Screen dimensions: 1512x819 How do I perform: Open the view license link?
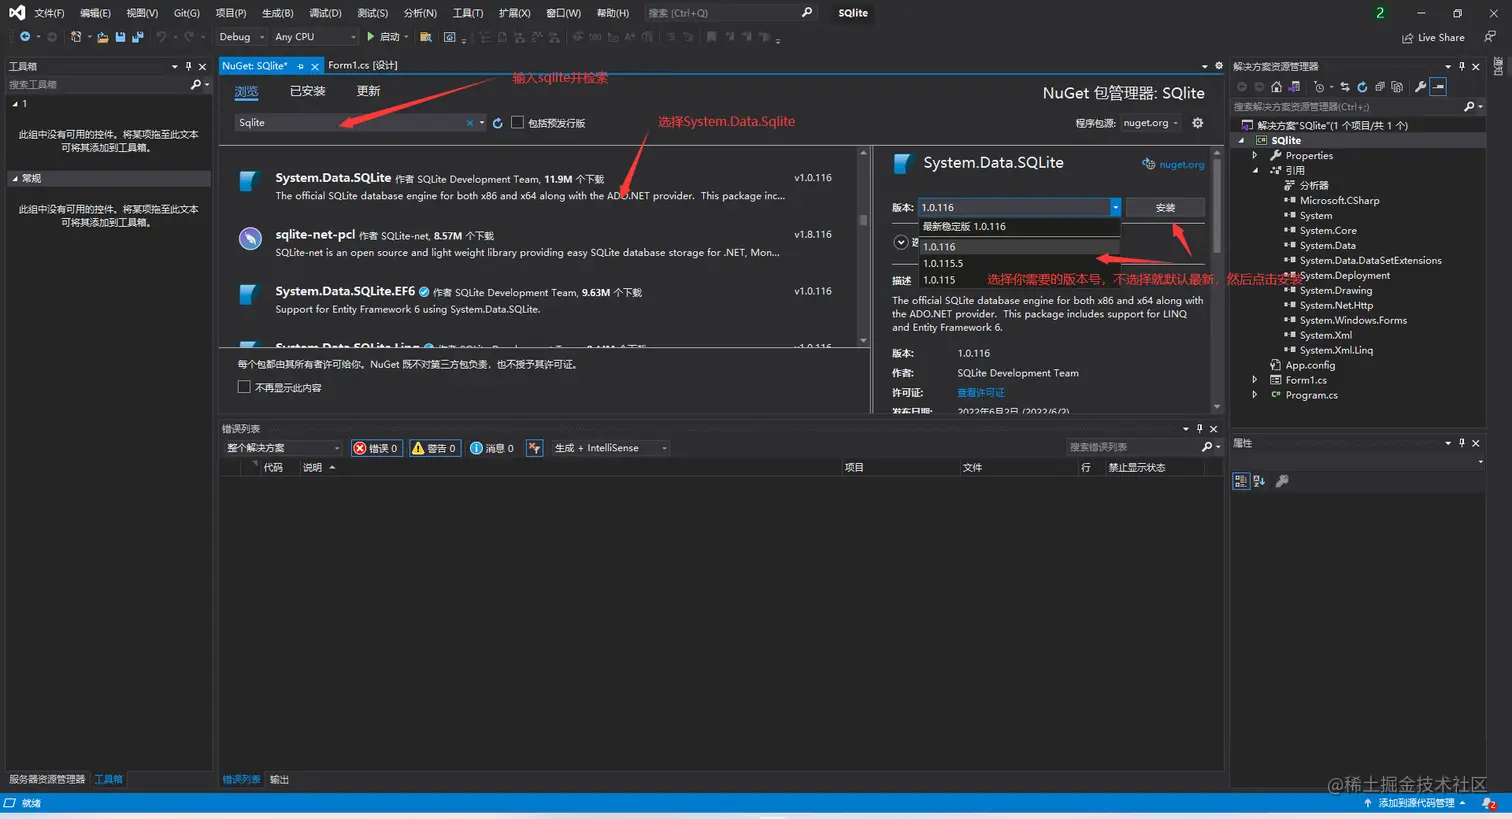click(980, 393)
